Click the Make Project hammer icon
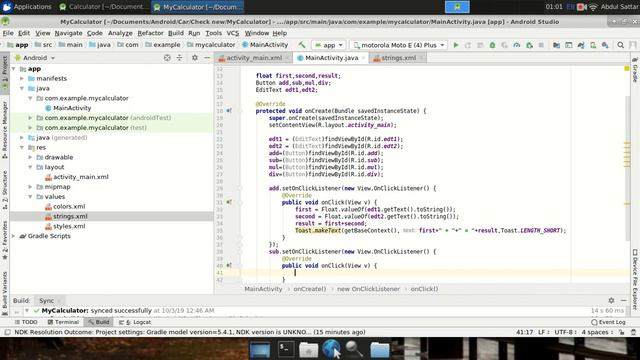640x360 pixels. click(x=302, y=45)
